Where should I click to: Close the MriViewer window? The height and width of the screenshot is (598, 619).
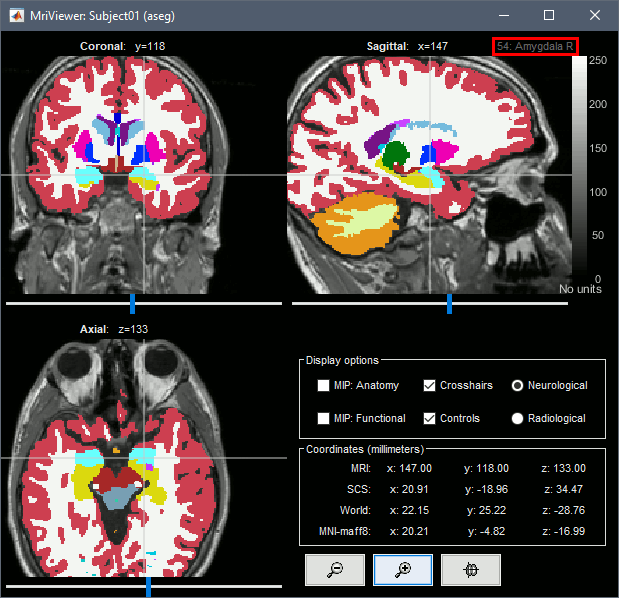[594, 16]
